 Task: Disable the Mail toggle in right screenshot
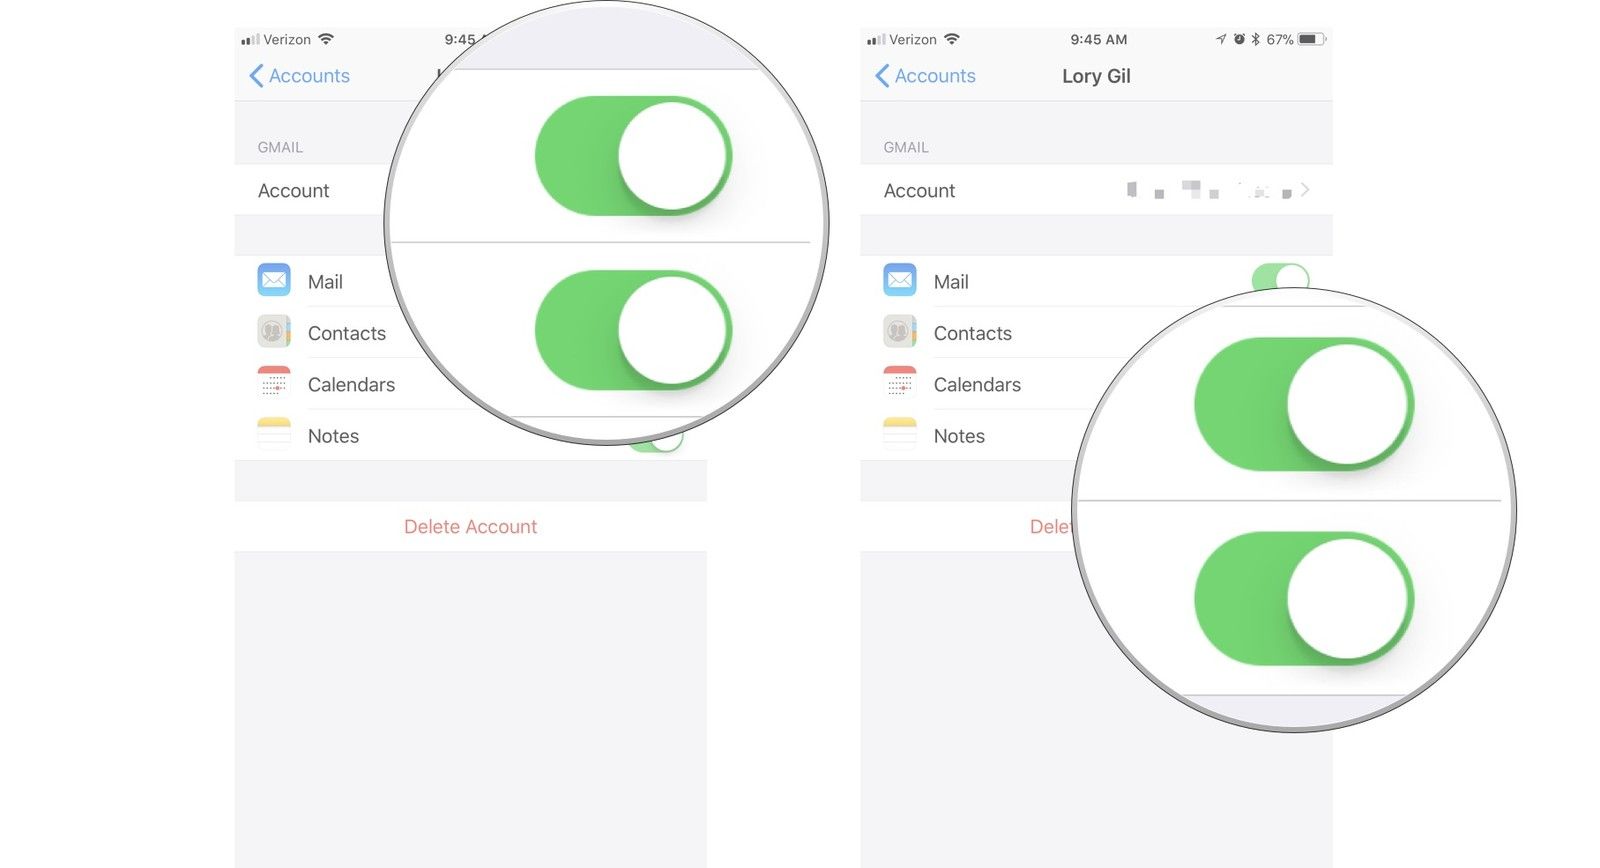point(1279,276)
